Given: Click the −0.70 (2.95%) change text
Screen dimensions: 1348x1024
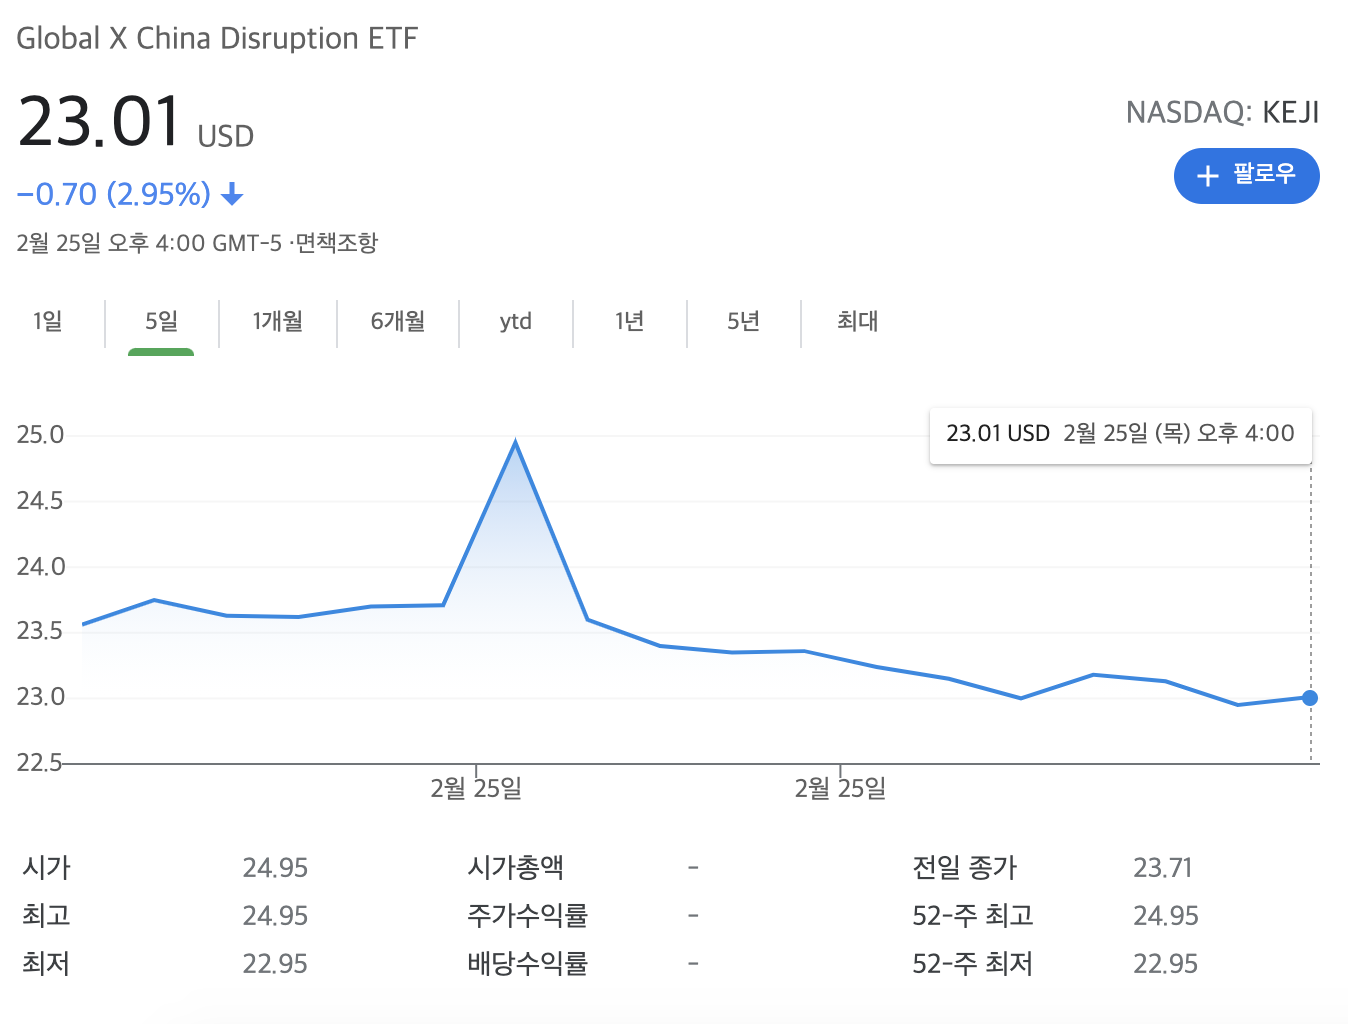Looking at the screenshot, I should [113, 194].
